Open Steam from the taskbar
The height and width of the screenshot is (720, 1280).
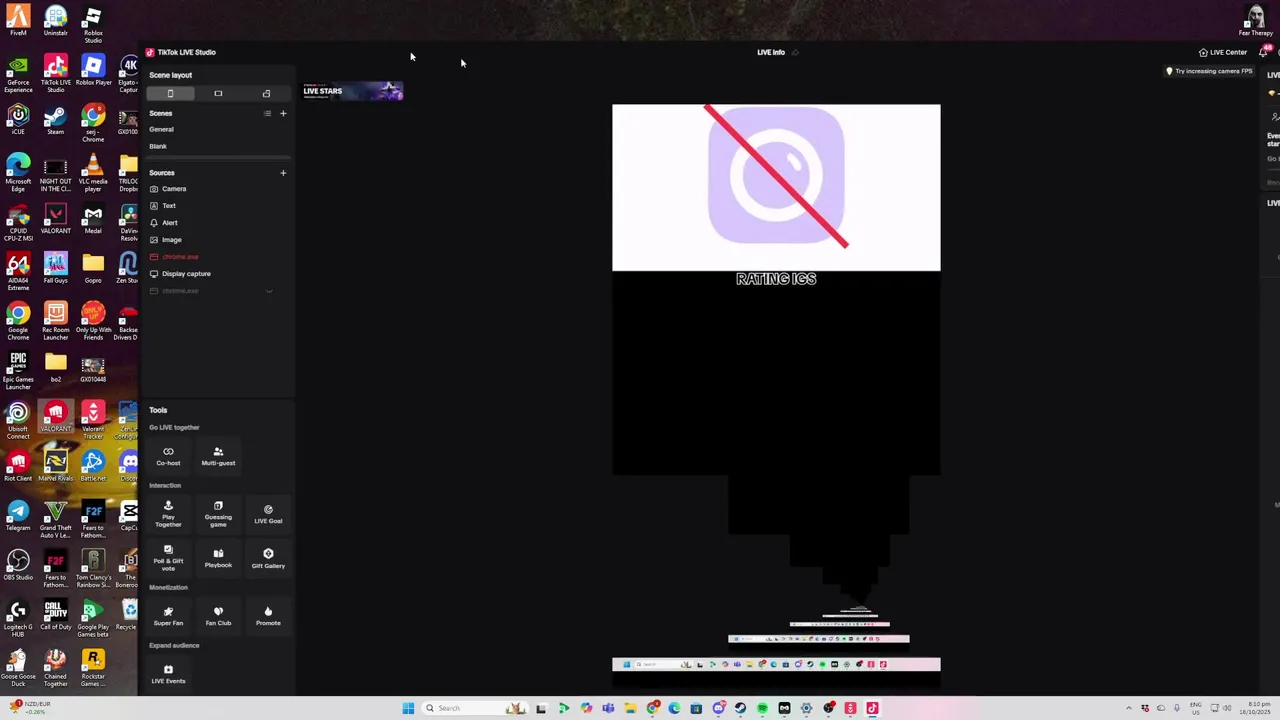pos(740,708)
